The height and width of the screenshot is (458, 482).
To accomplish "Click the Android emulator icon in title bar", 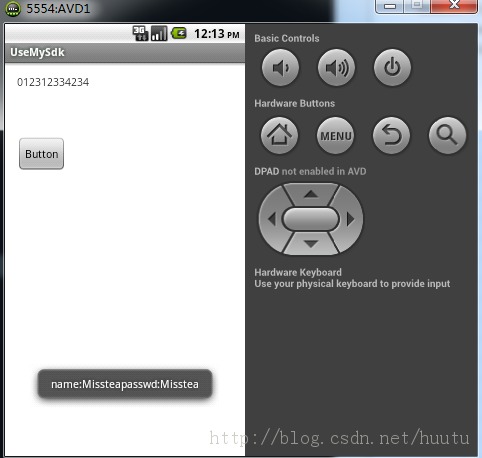I will [13, 9].
